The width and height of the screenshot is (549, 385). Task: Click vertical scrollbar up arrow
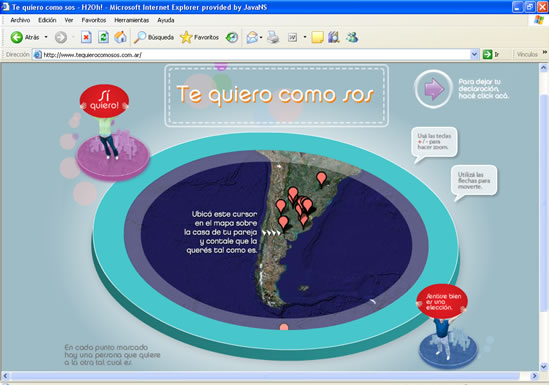point(543,68)
